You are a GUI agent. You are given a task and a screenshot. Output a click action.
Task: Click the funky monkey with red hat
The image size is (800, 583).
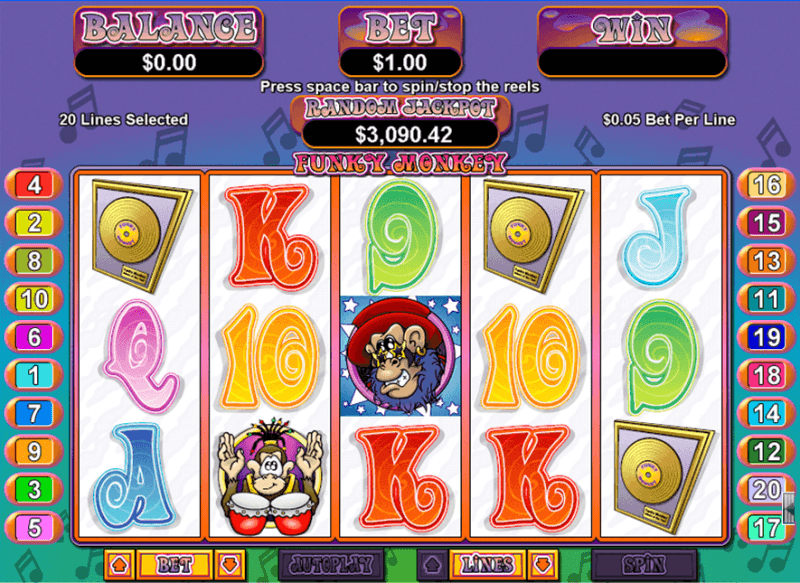400,356
